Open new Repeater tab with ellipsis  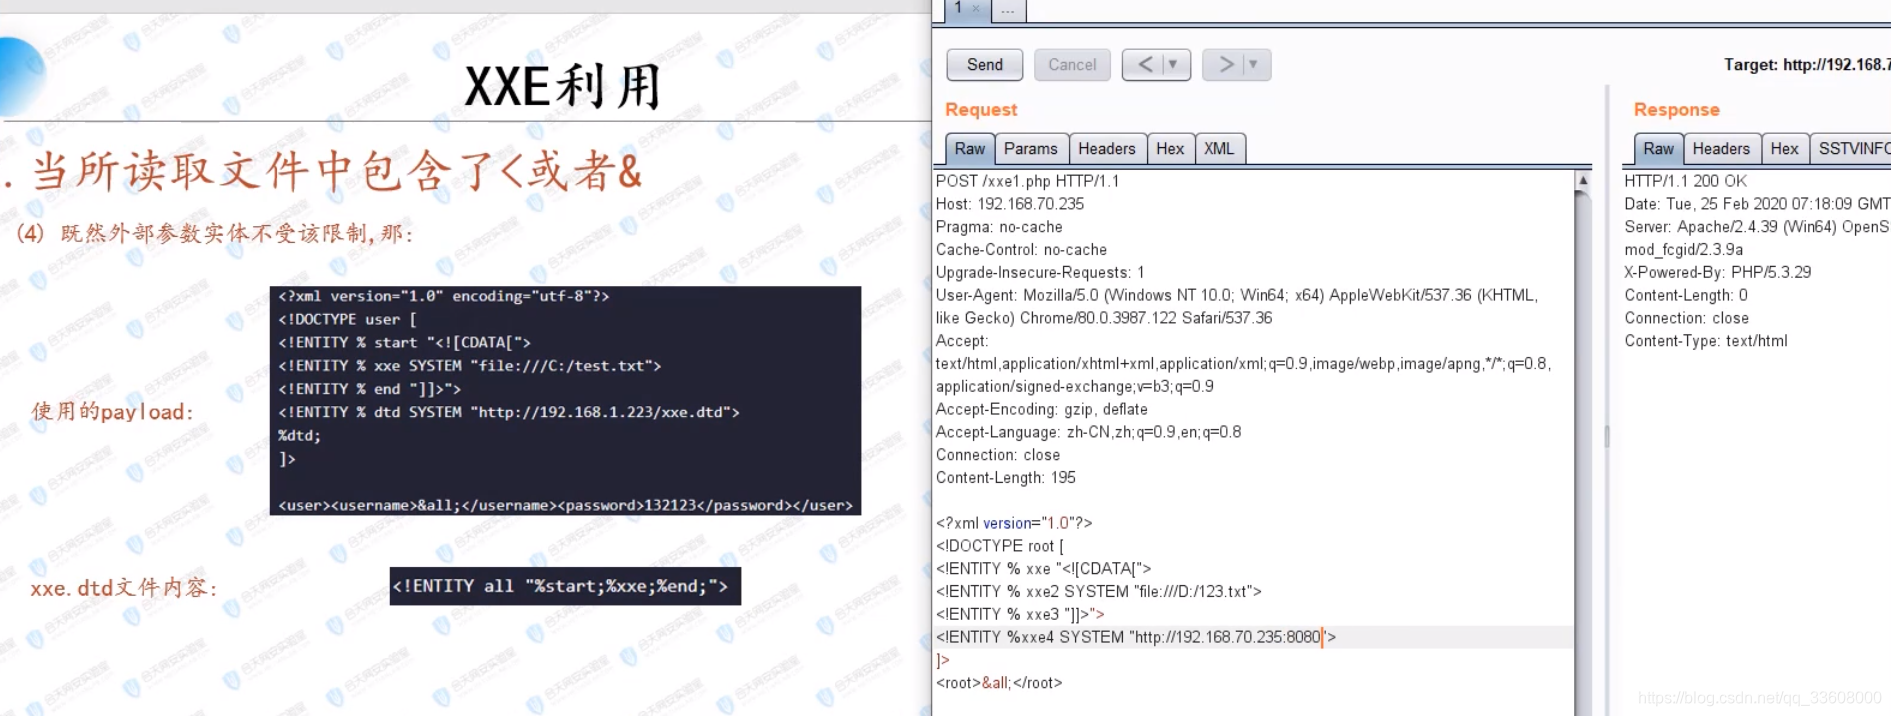(x=1008, y=9)
